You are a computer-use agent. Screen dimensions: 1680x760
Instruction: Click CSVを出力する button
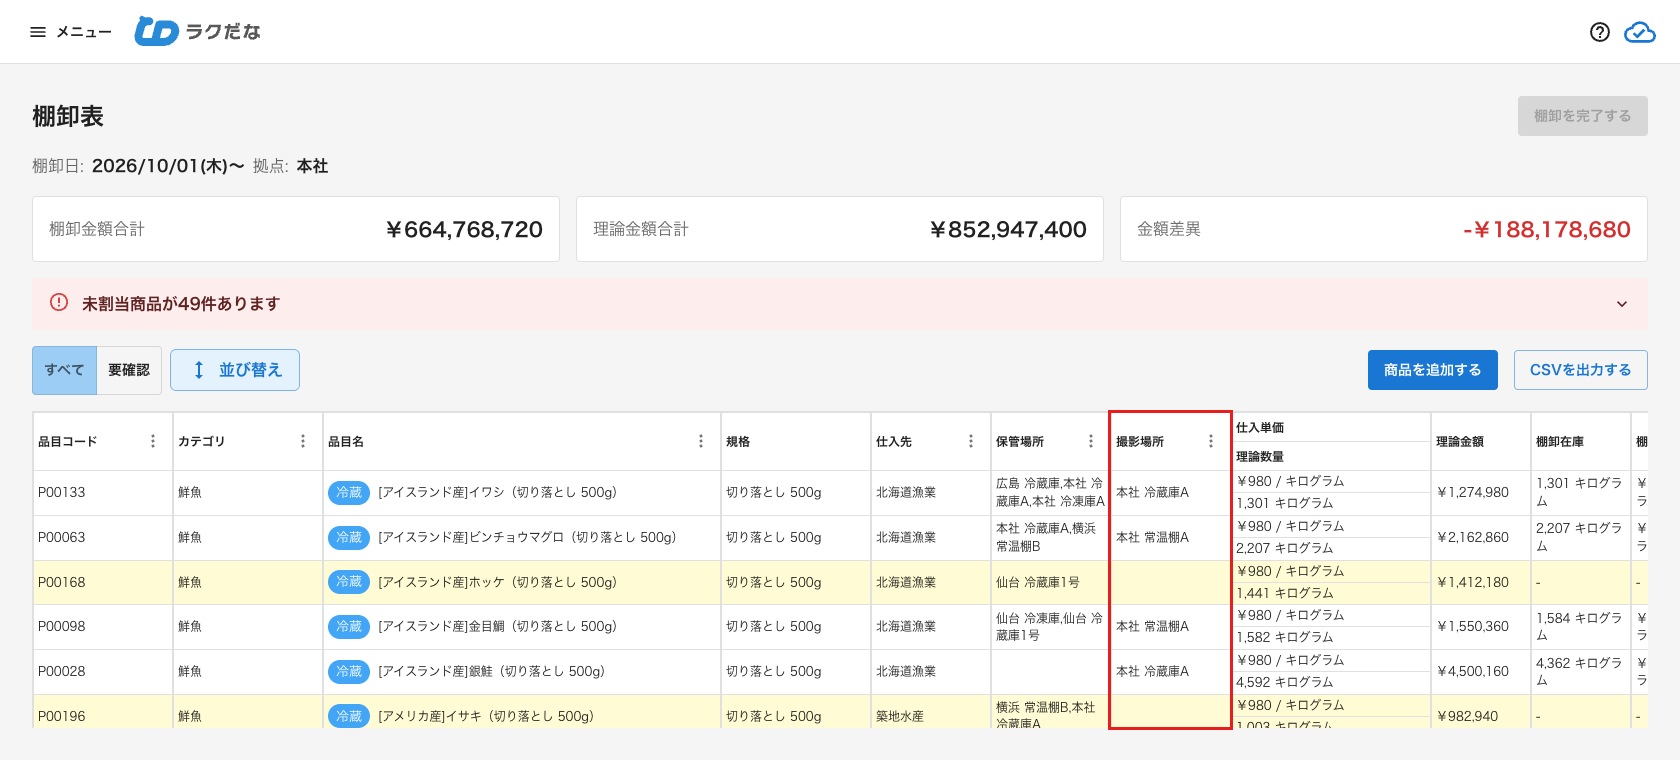(1581, 370)
